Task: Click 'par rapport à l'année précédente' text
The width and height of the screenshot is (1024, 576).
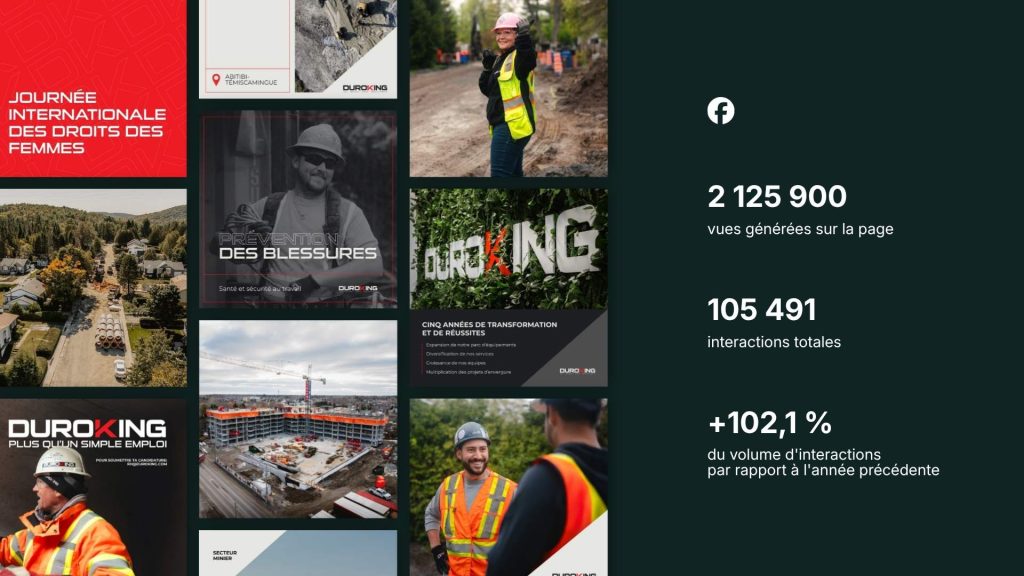Action: tap(823, 470)
